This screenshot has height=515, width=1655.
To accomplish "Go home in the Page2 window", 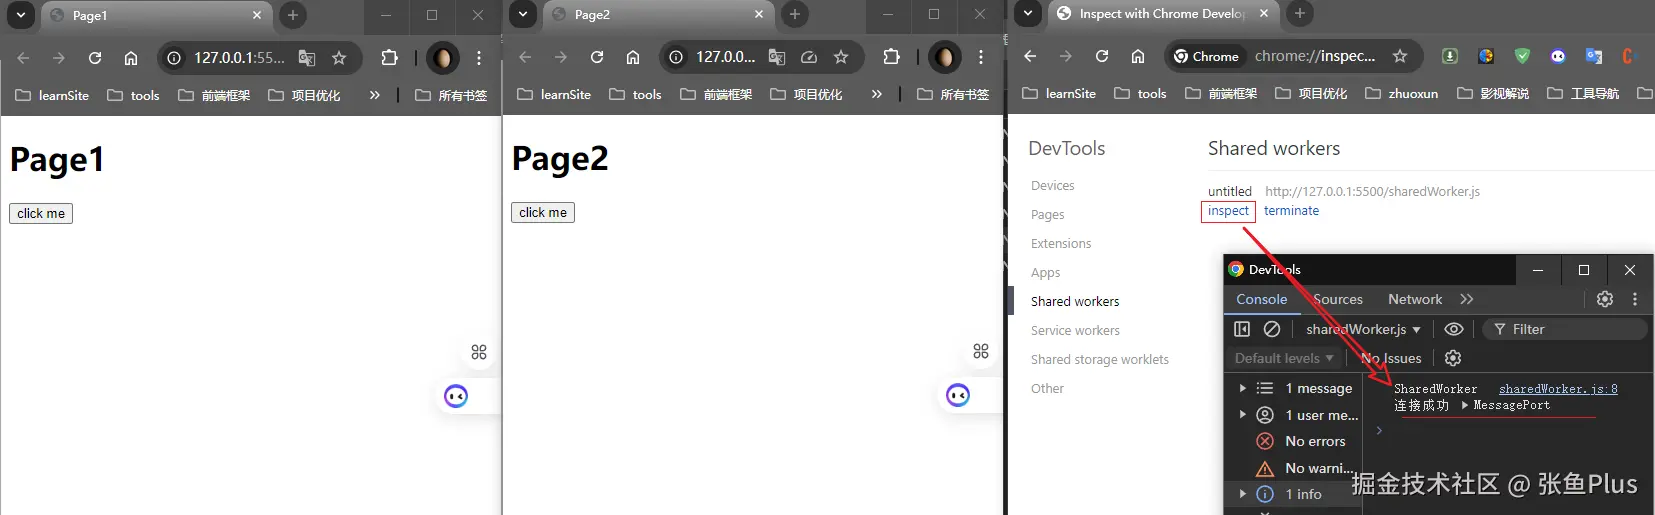I will (x=633, y=57).
